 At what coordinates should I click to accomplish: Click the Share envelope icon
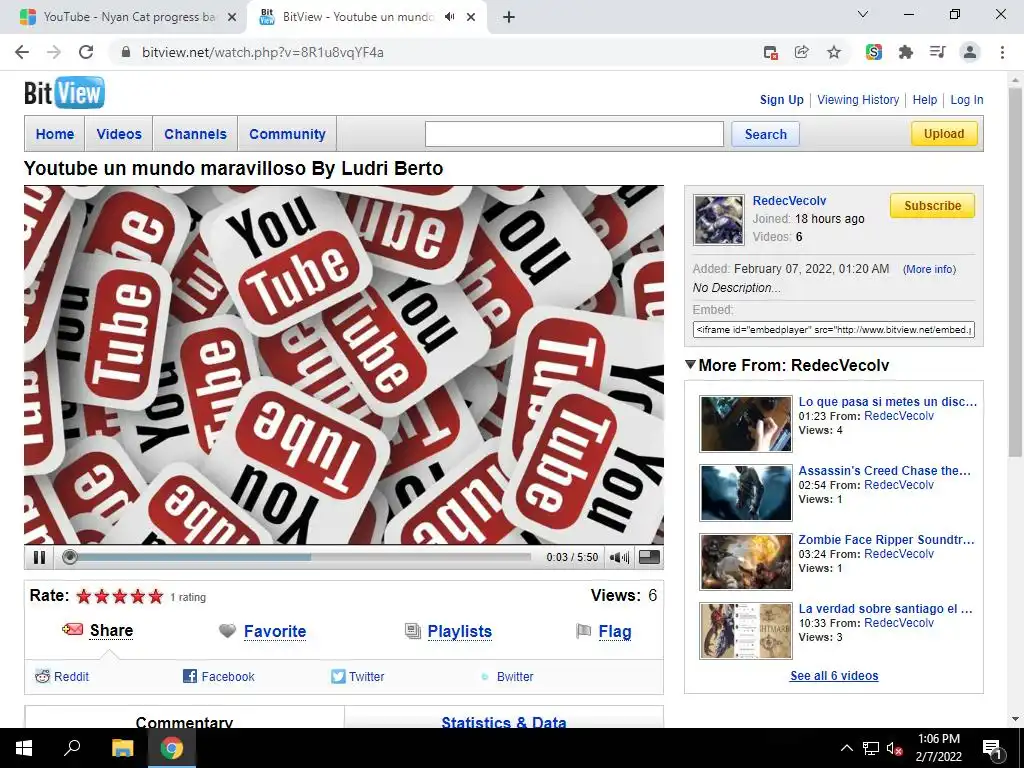(72, 630)
